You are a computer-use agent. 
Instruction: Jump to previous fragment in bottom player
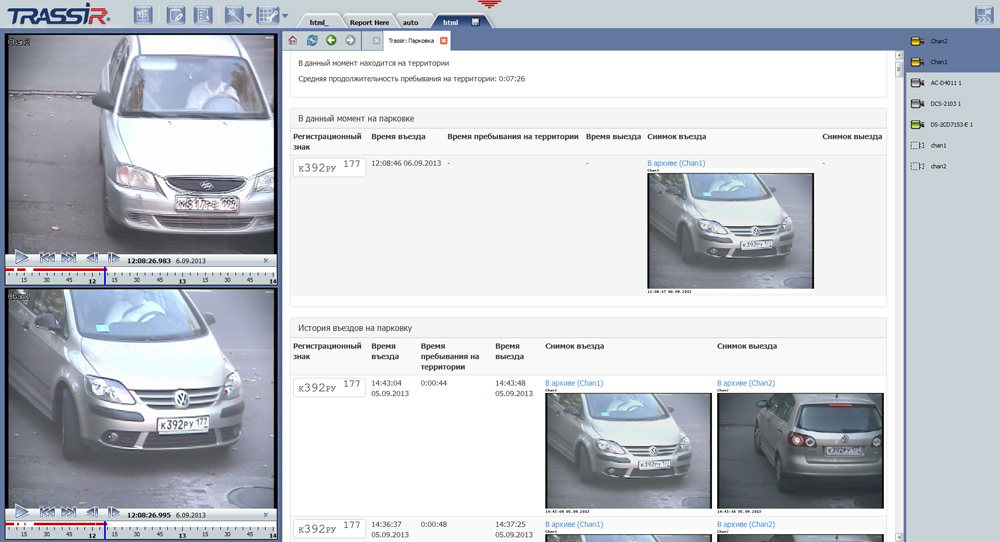pyautogui.click(x=47, y=512)
